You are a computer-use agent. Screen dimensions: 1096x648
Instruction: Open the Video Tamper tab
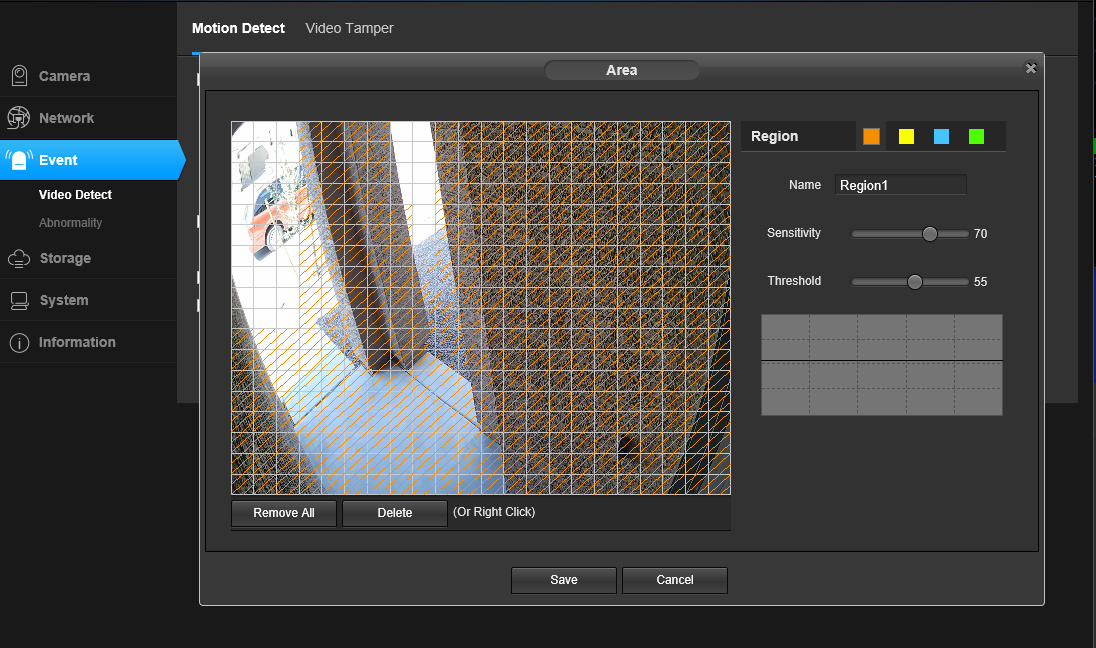[x=349, y=28]
